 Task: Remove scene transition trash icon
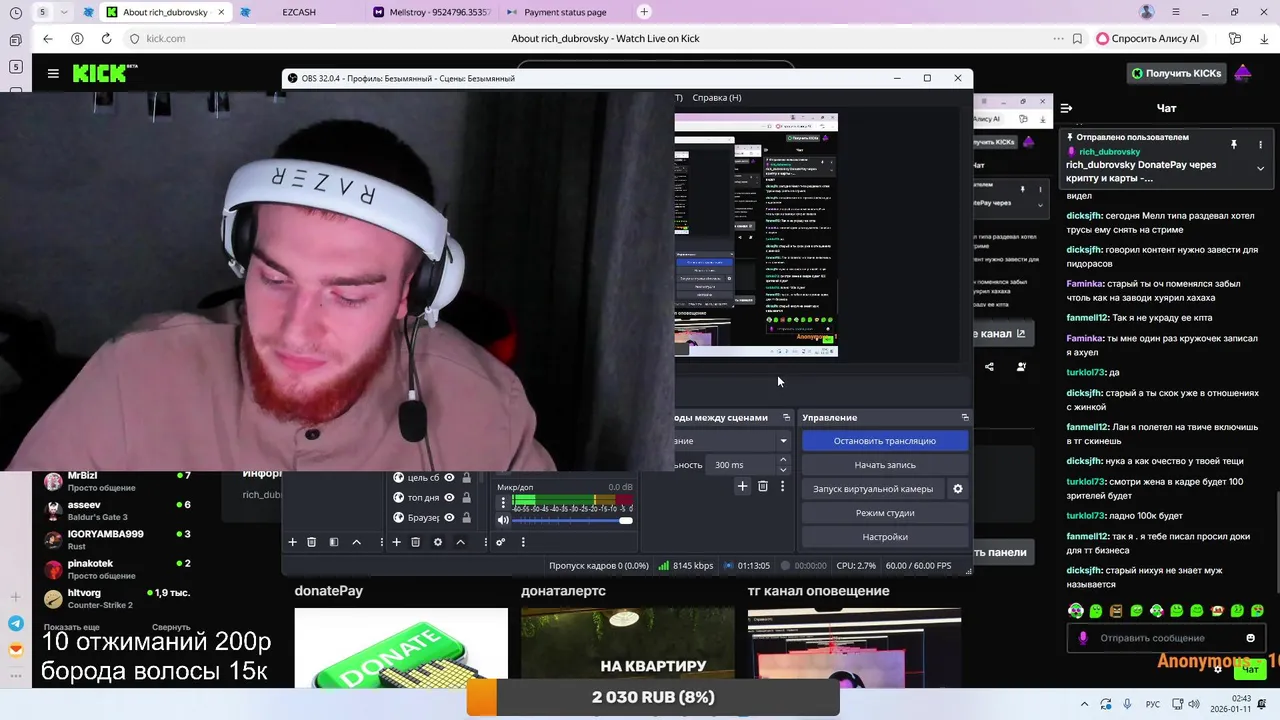coord(762,486)
